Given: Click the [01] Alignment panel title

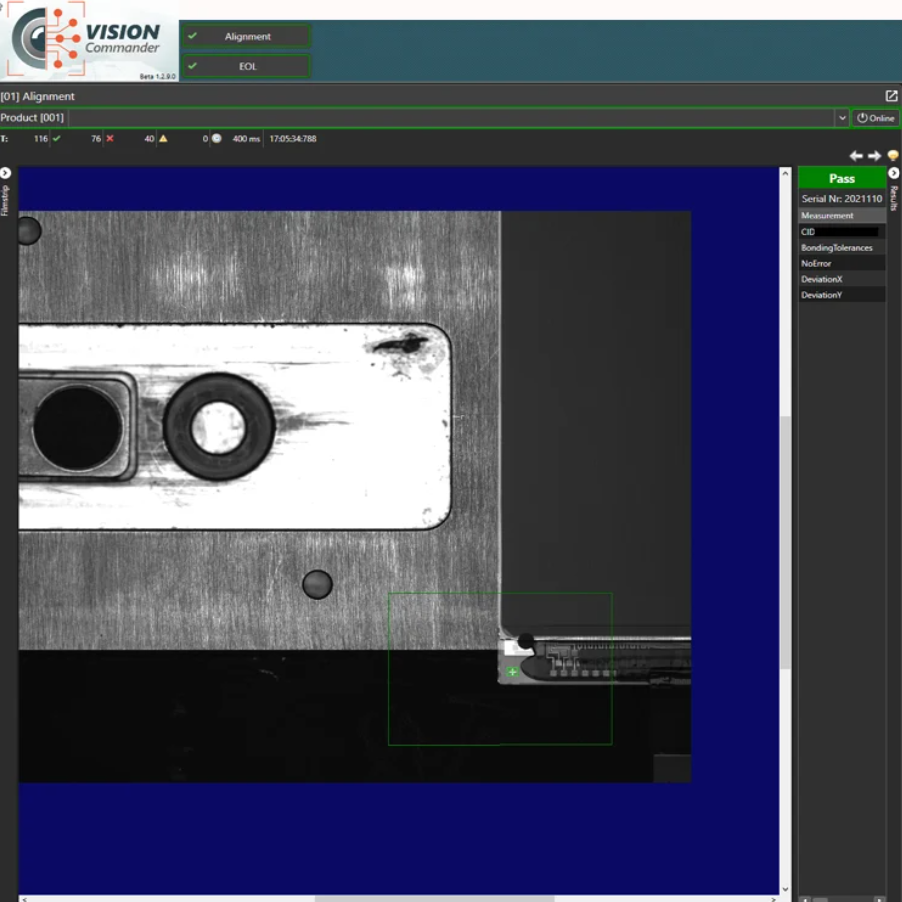Looking at the screenshot, I should tap(37, 96).
